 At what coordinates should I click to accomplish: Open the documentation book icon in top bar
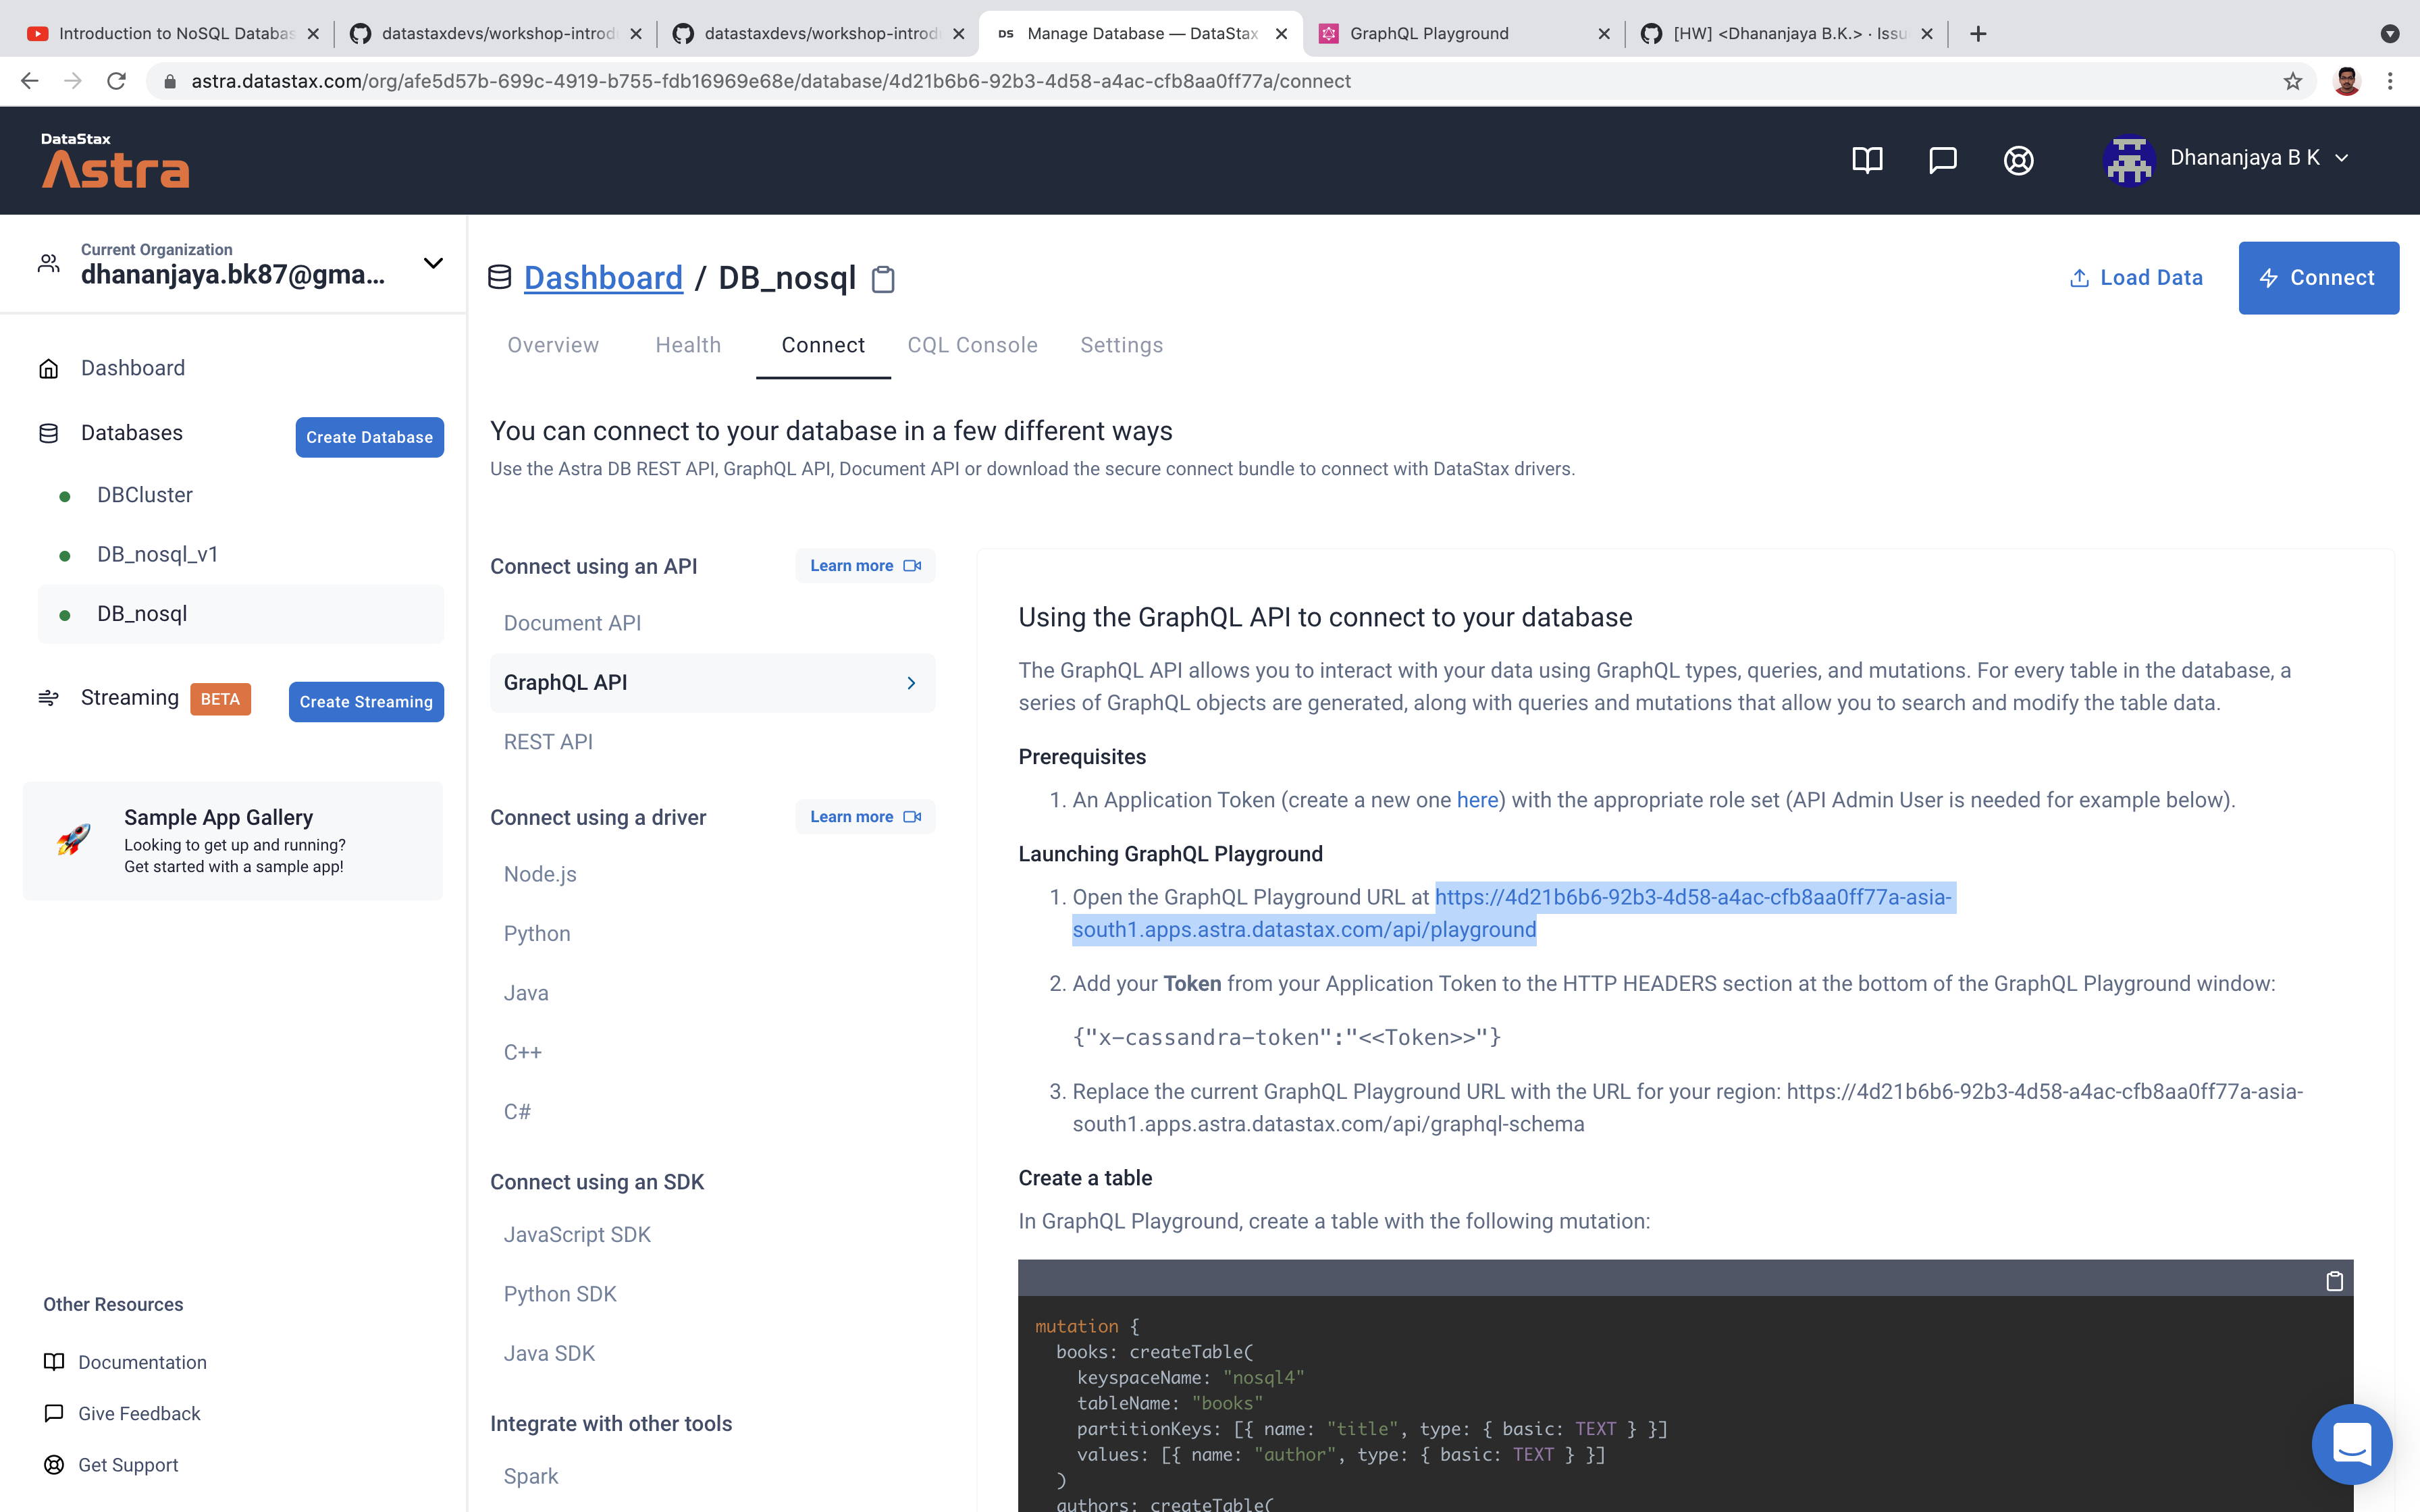[x=1869, y=160]
